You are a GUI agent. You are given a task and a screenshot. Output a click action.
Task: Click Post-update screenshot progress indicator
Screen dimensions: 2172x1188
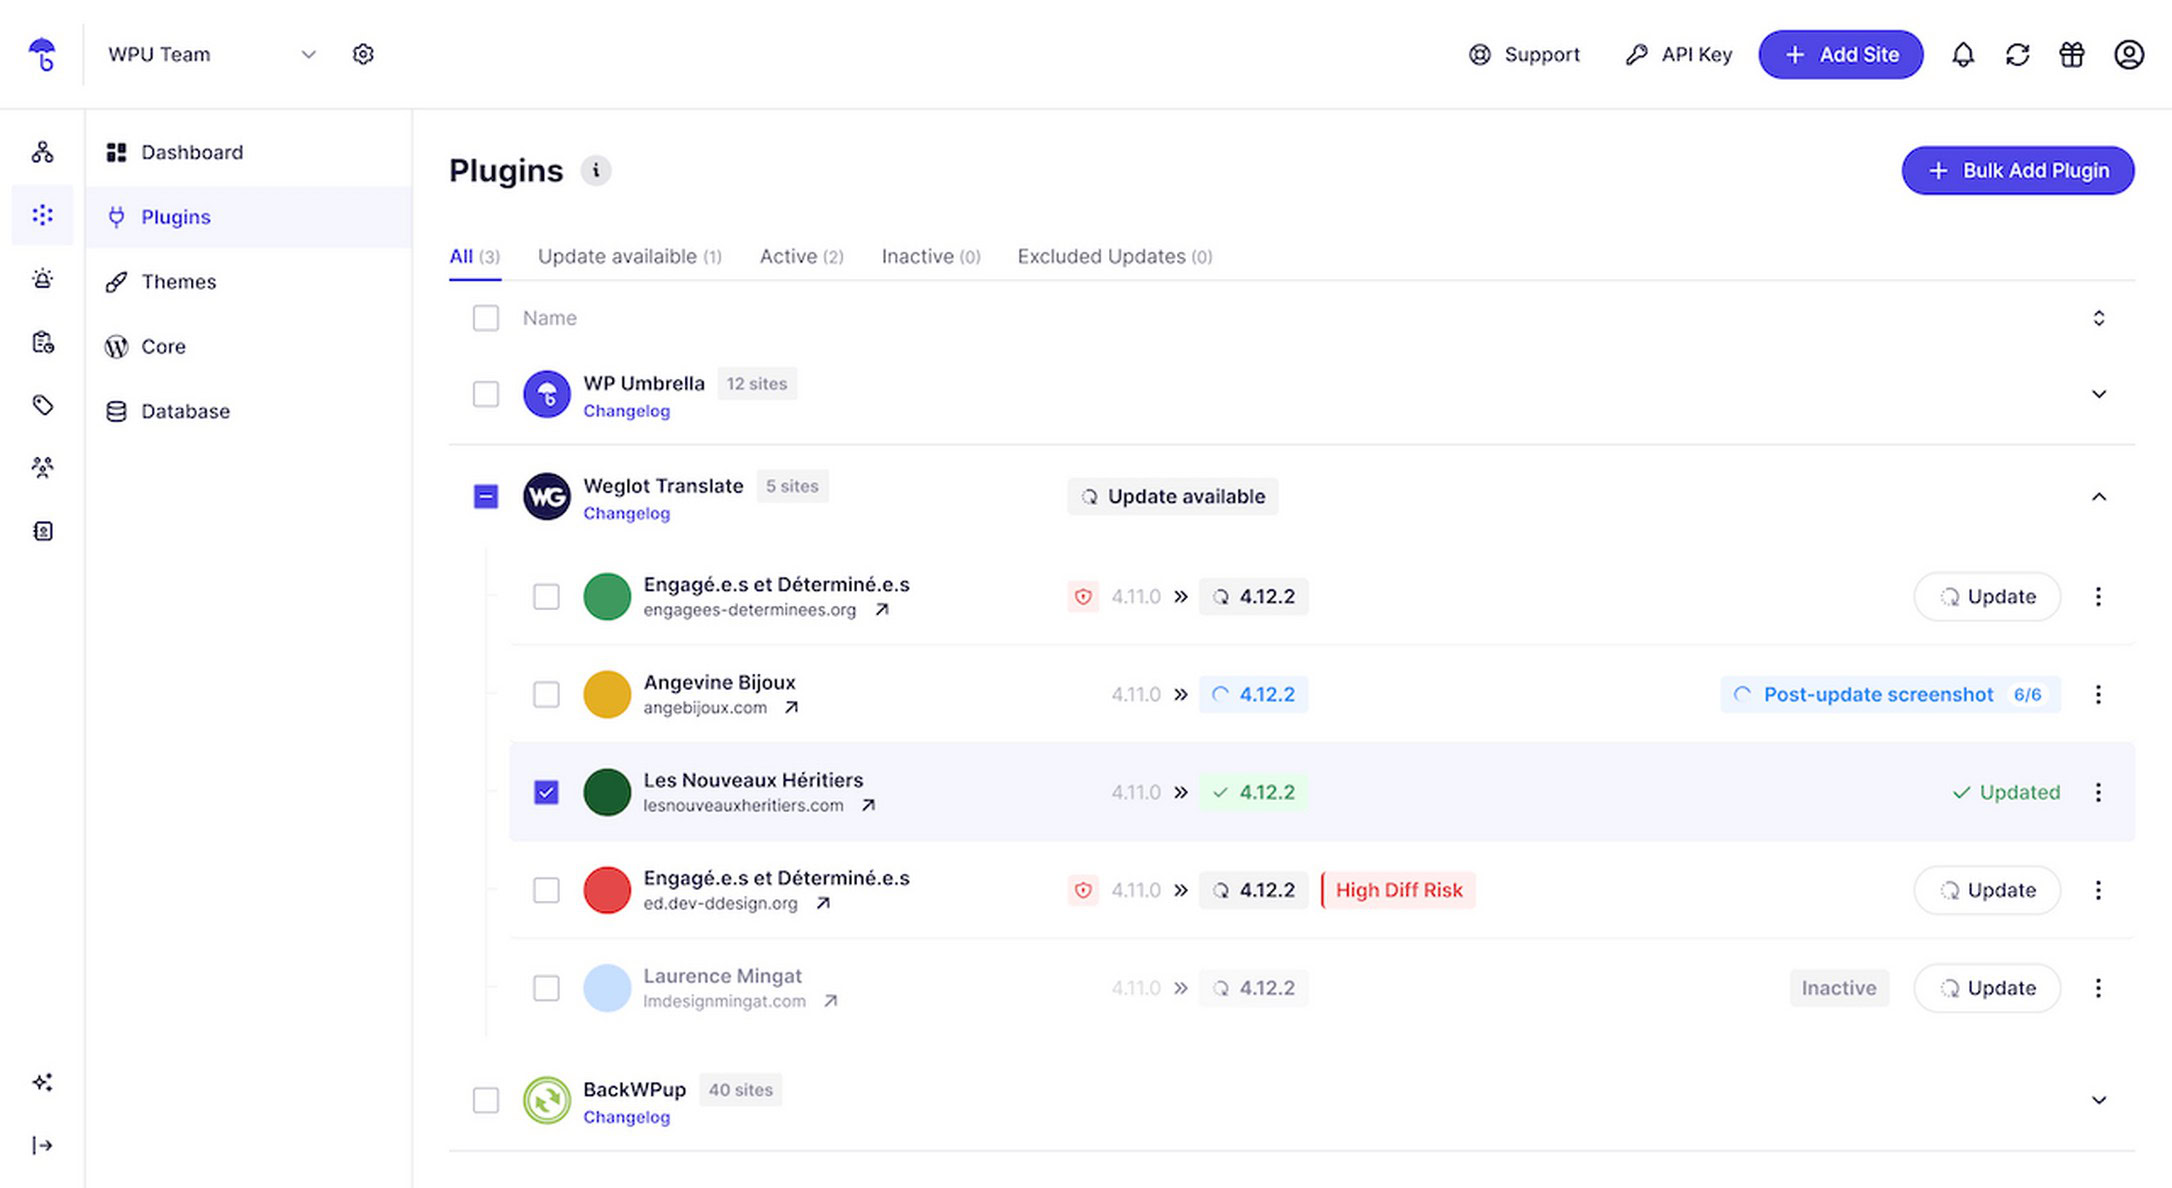[x=1890, y=694]
